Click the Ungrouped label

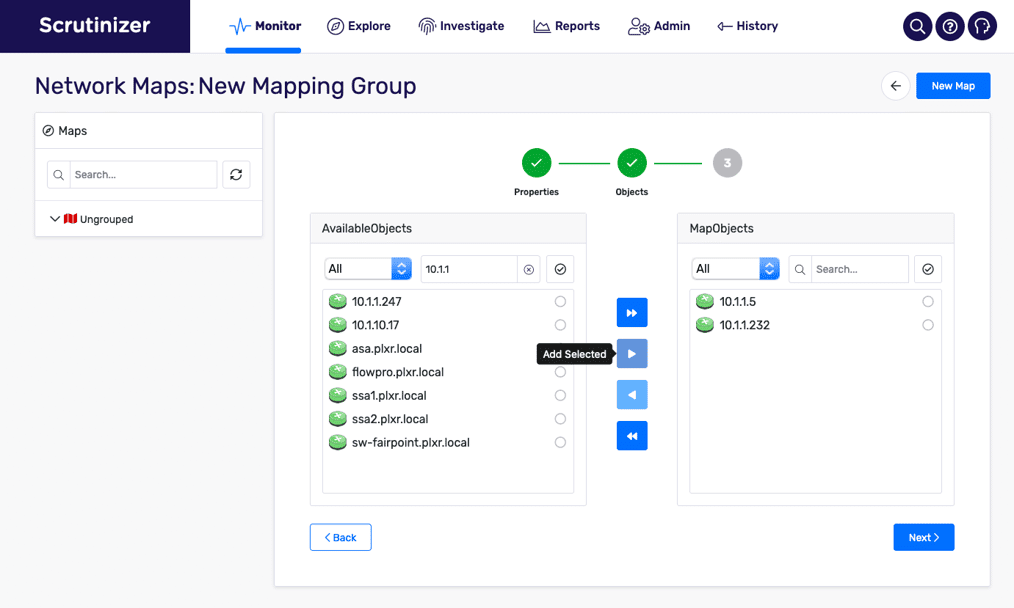pyautogui.click(x=107, y=219)
